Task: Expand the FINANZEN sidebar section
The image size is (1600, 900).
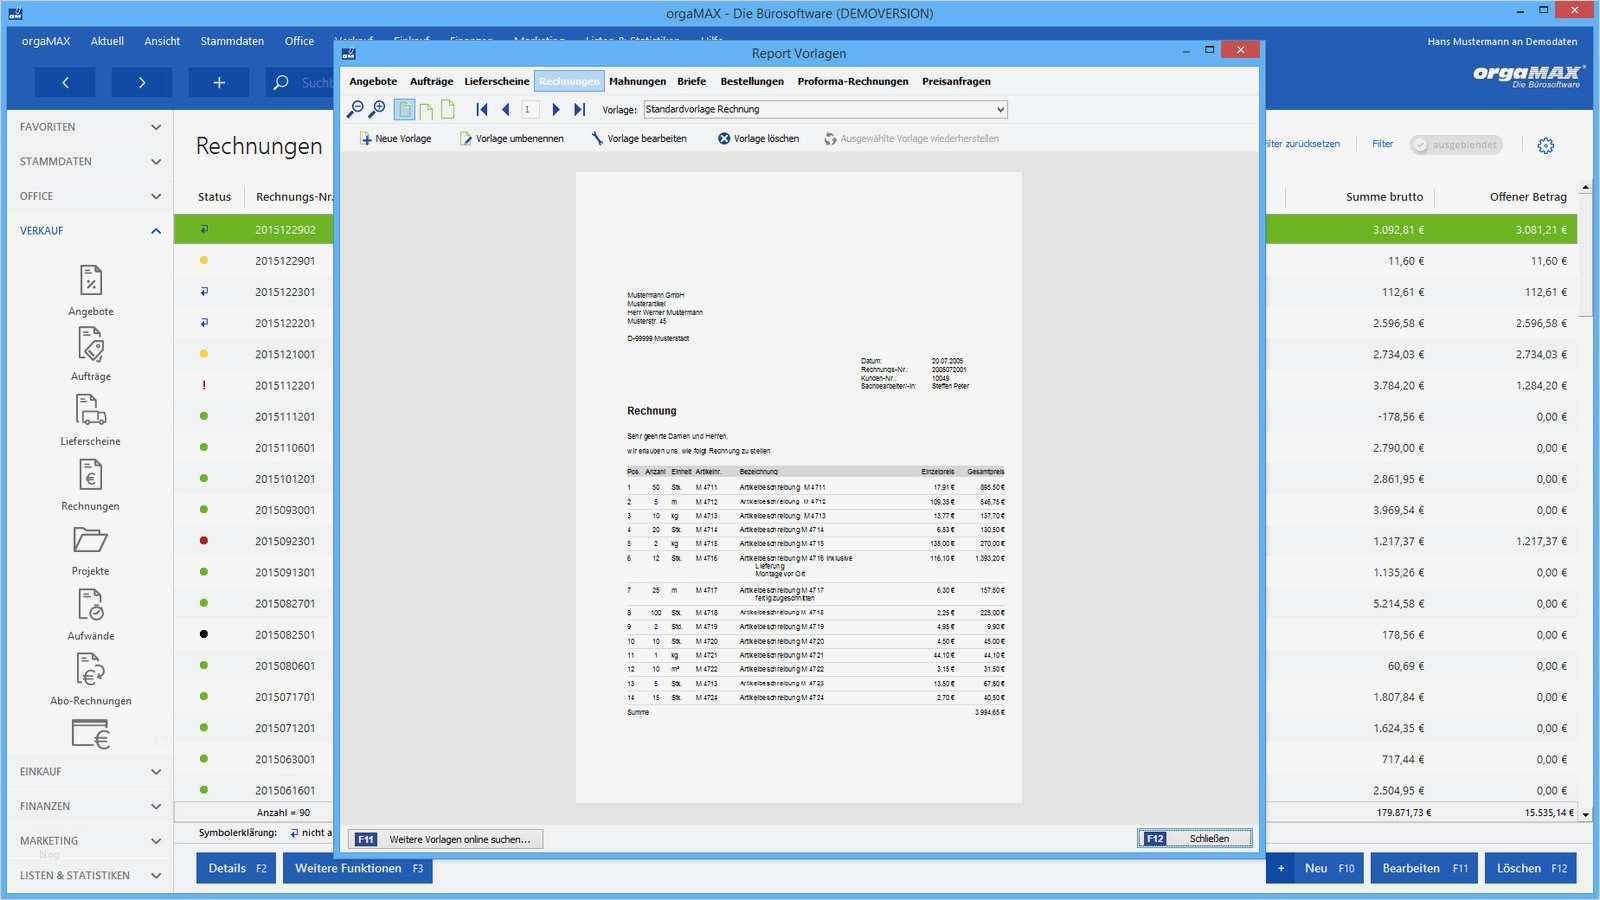Action: [90, 806]
